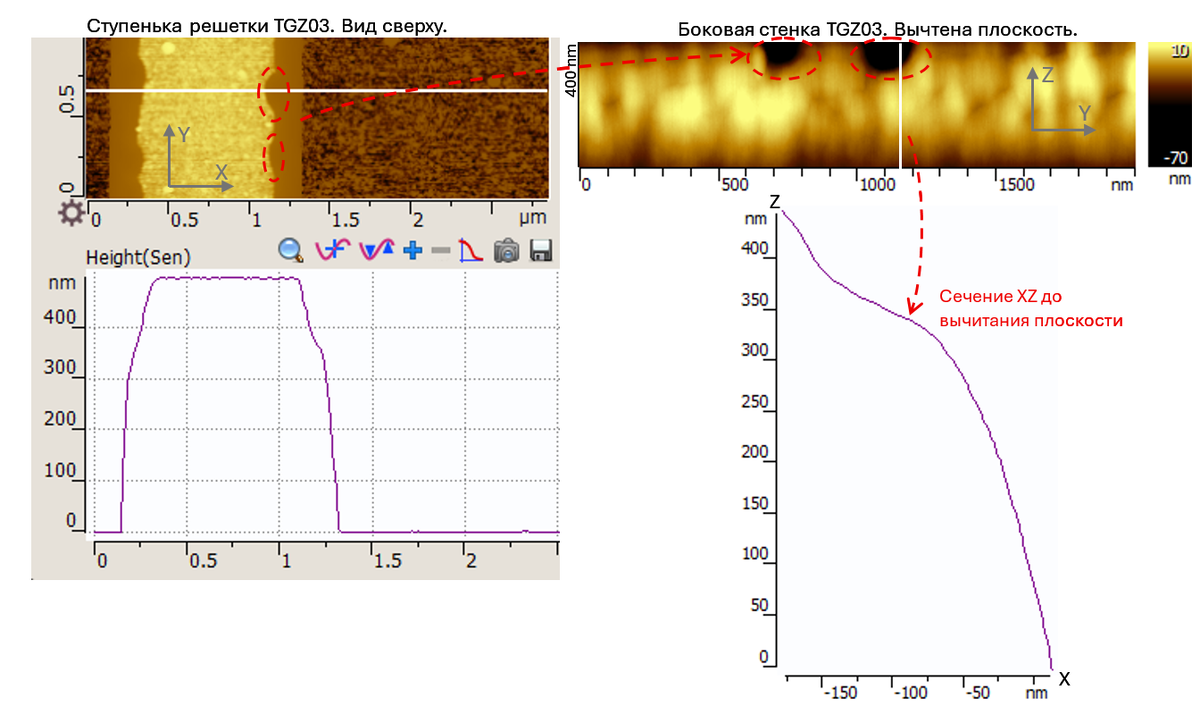Screen dimensions: 1200x715
Task: Click the height profile plot plateau
Action: 225,279
